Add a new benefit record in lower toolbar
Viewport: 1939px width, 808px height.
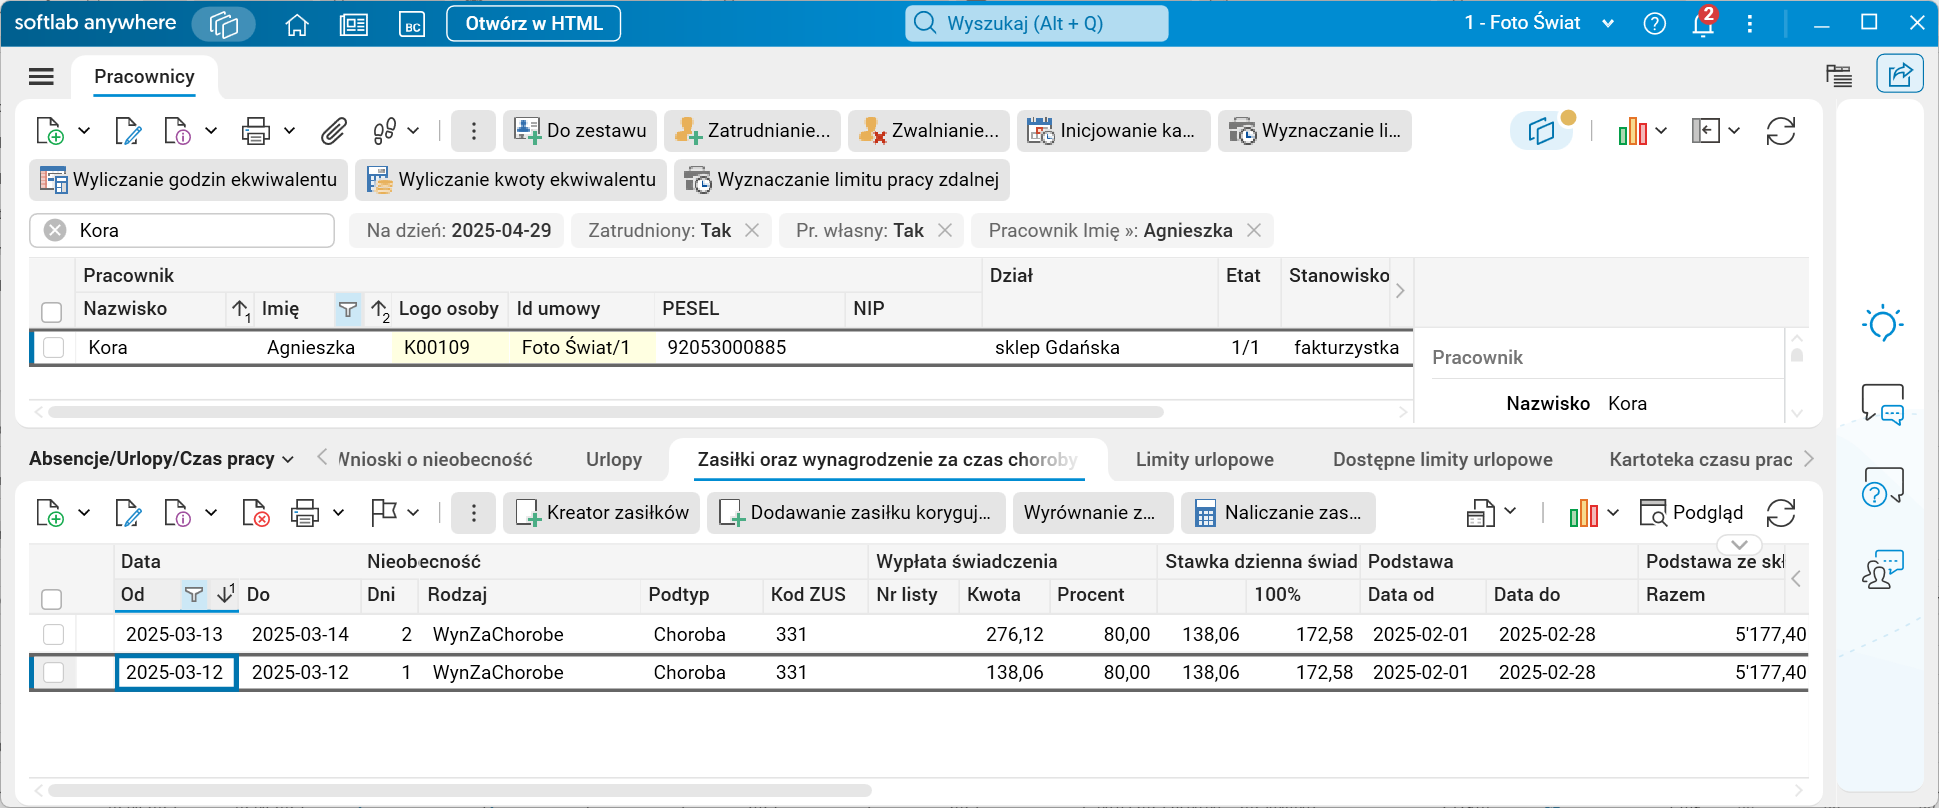[49, 513]
